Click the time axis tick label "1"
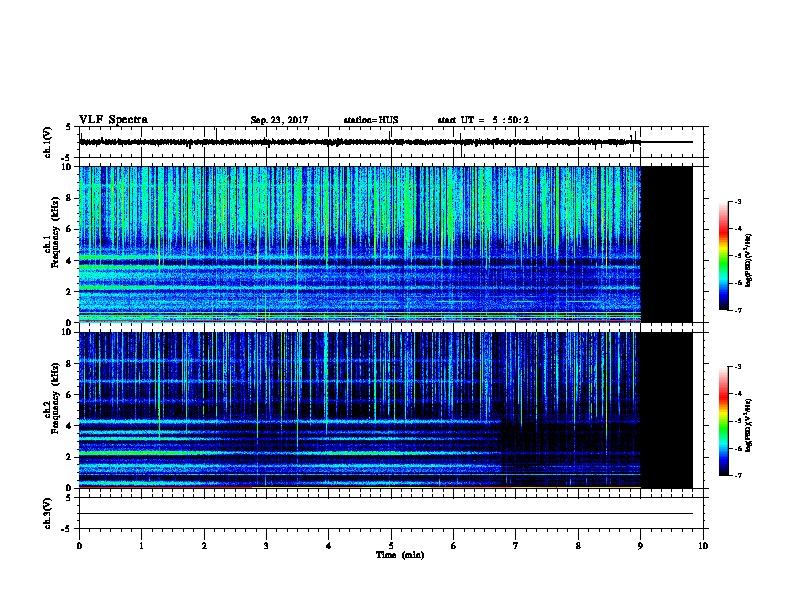The width and height of the screenshot is (792, 612). (x=141, y=546)
